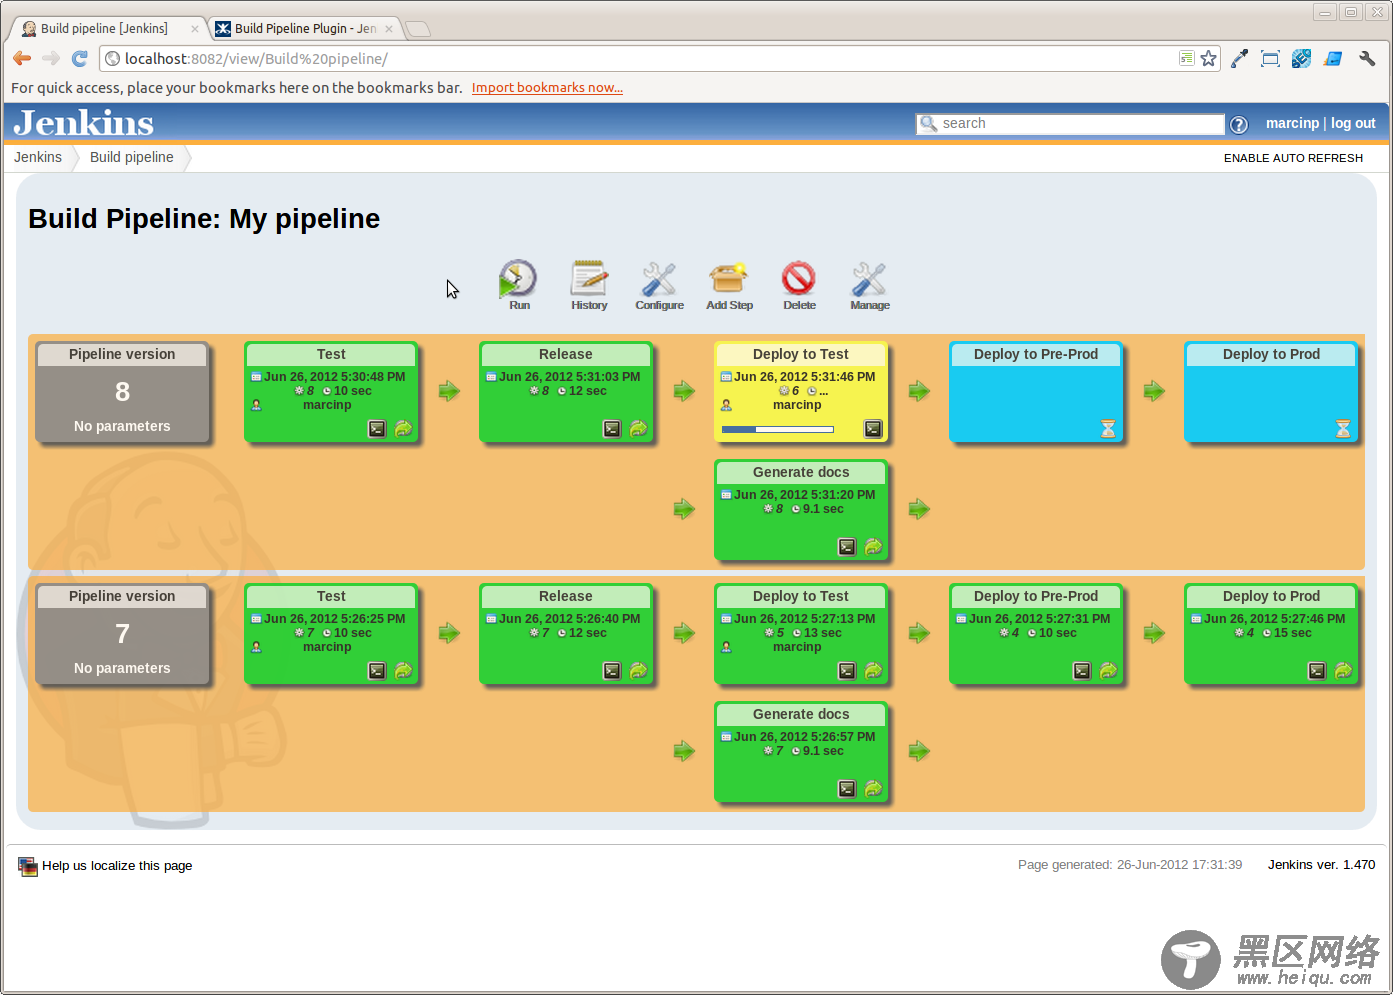1393x995 pixels.
Task: Open Release job title in pipeline 8
Action: pos(566,354)
